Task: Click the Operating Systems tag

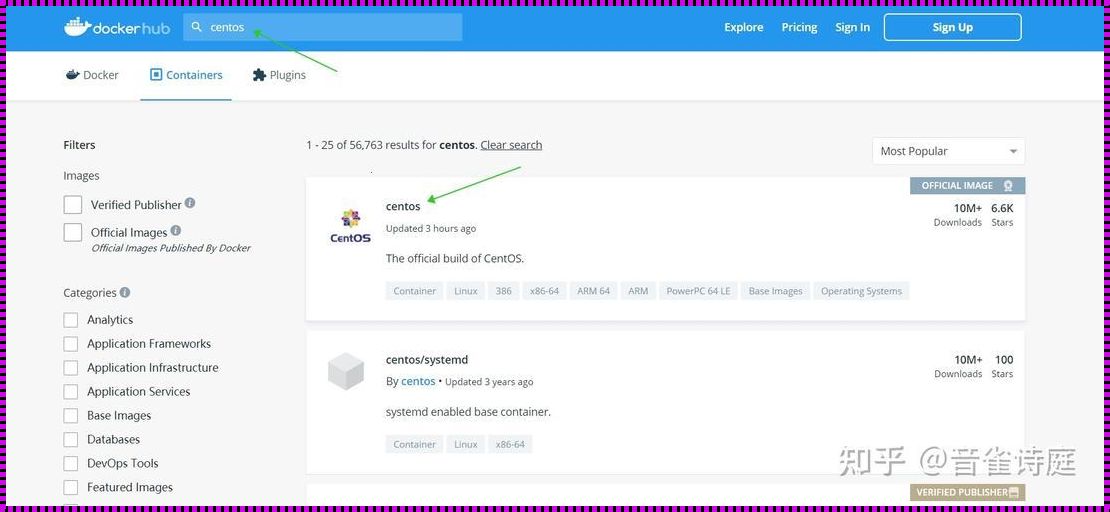Action: [861, 291]
